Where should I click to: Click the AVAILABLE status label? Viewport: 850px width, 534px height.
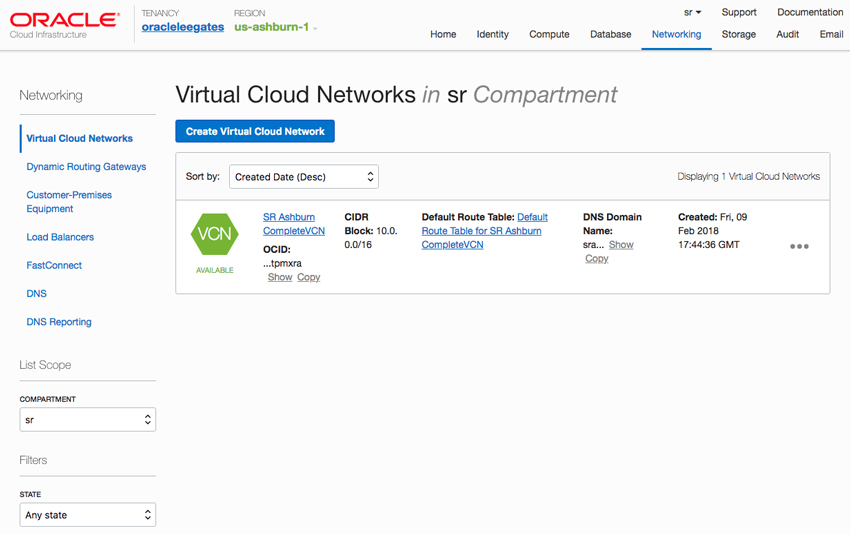point(215,270)
